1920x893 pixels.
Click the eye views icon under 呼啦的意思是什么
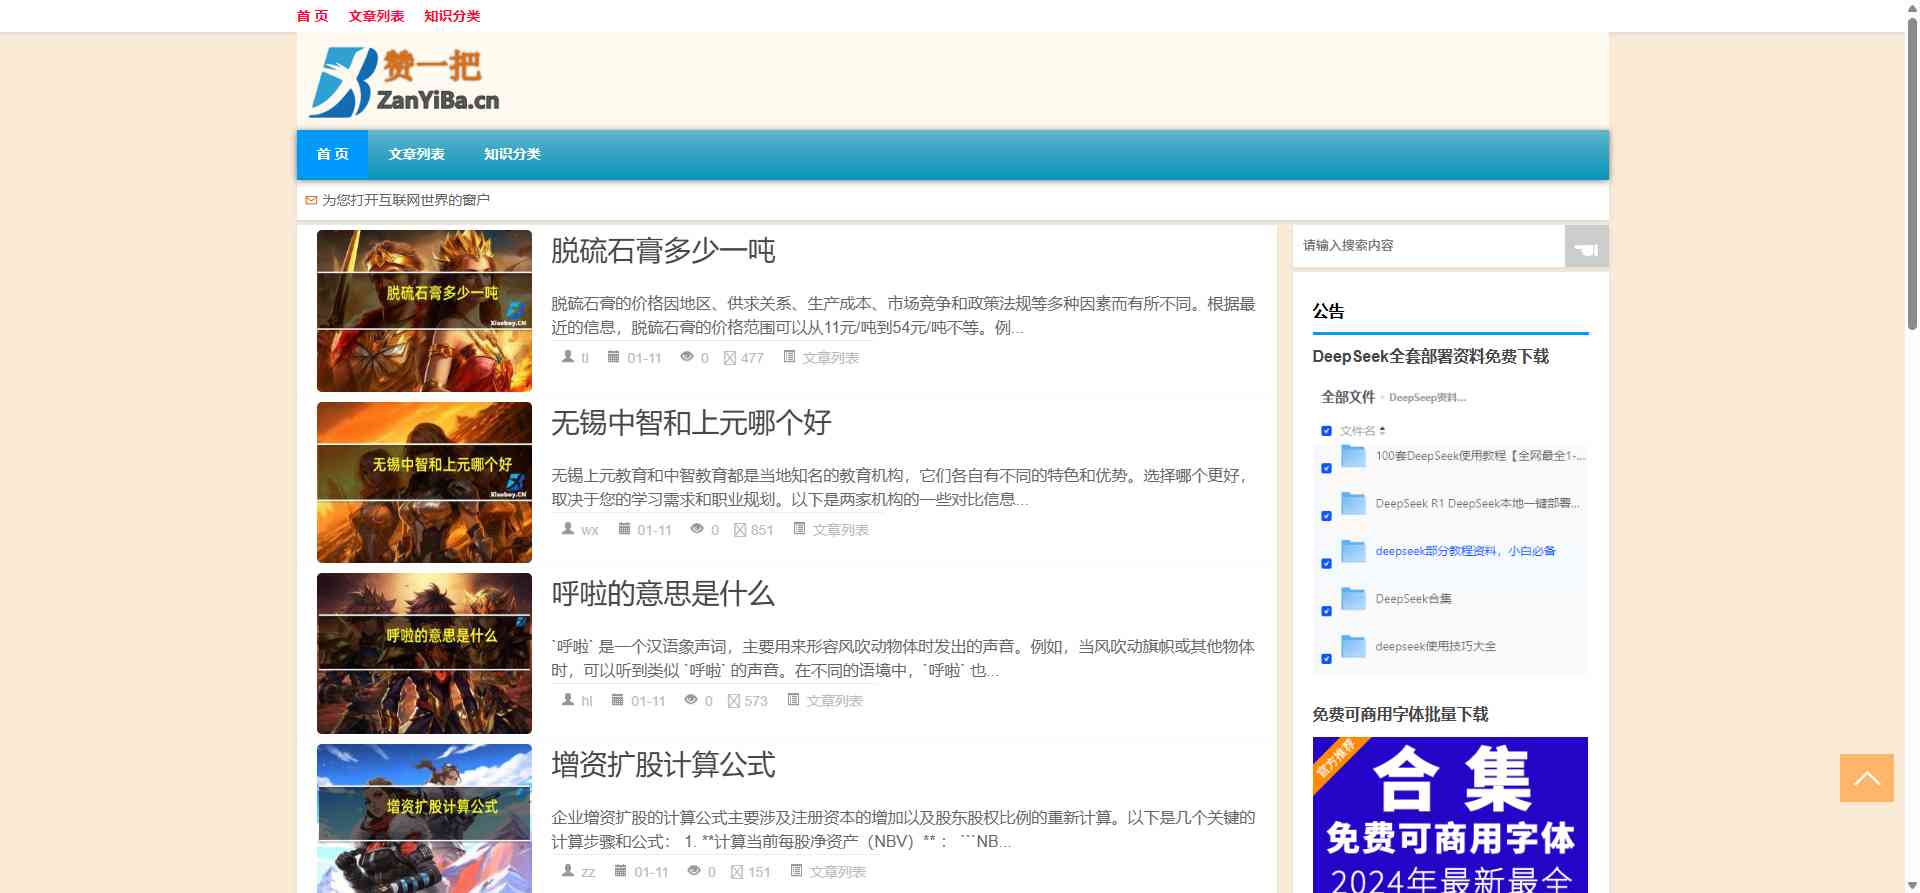(691, 700)
